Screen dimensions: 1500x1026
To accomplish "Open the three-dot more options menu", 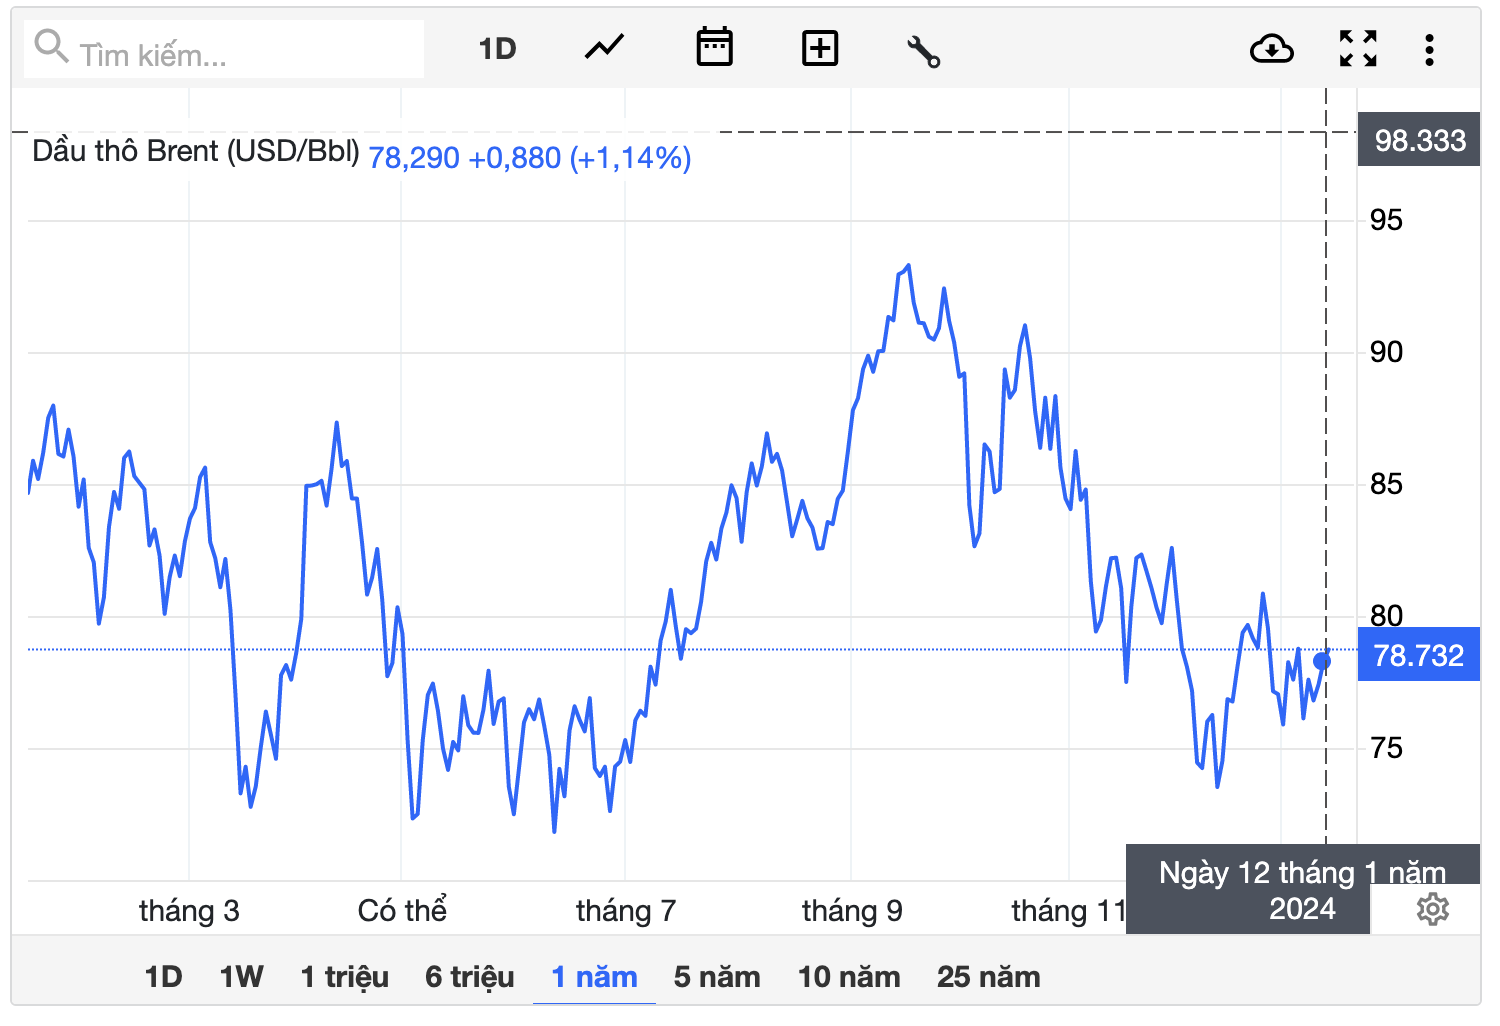I will pos(1430,49).
